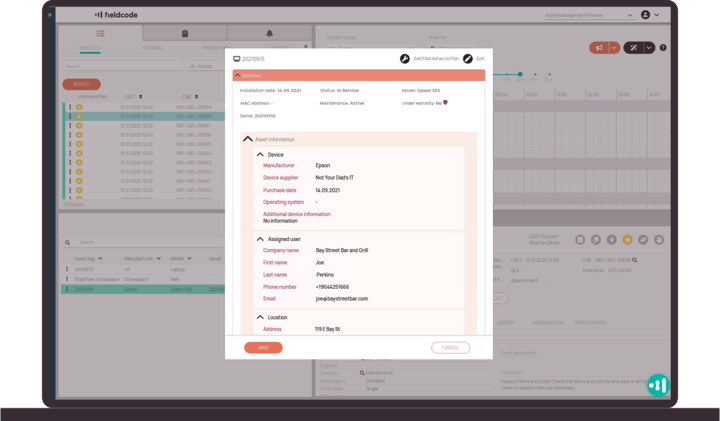Collapse the Device subsection
Image resolution: width=720 pixels, height=421 pixels.
pyautogui.click(x=260, y=155)
